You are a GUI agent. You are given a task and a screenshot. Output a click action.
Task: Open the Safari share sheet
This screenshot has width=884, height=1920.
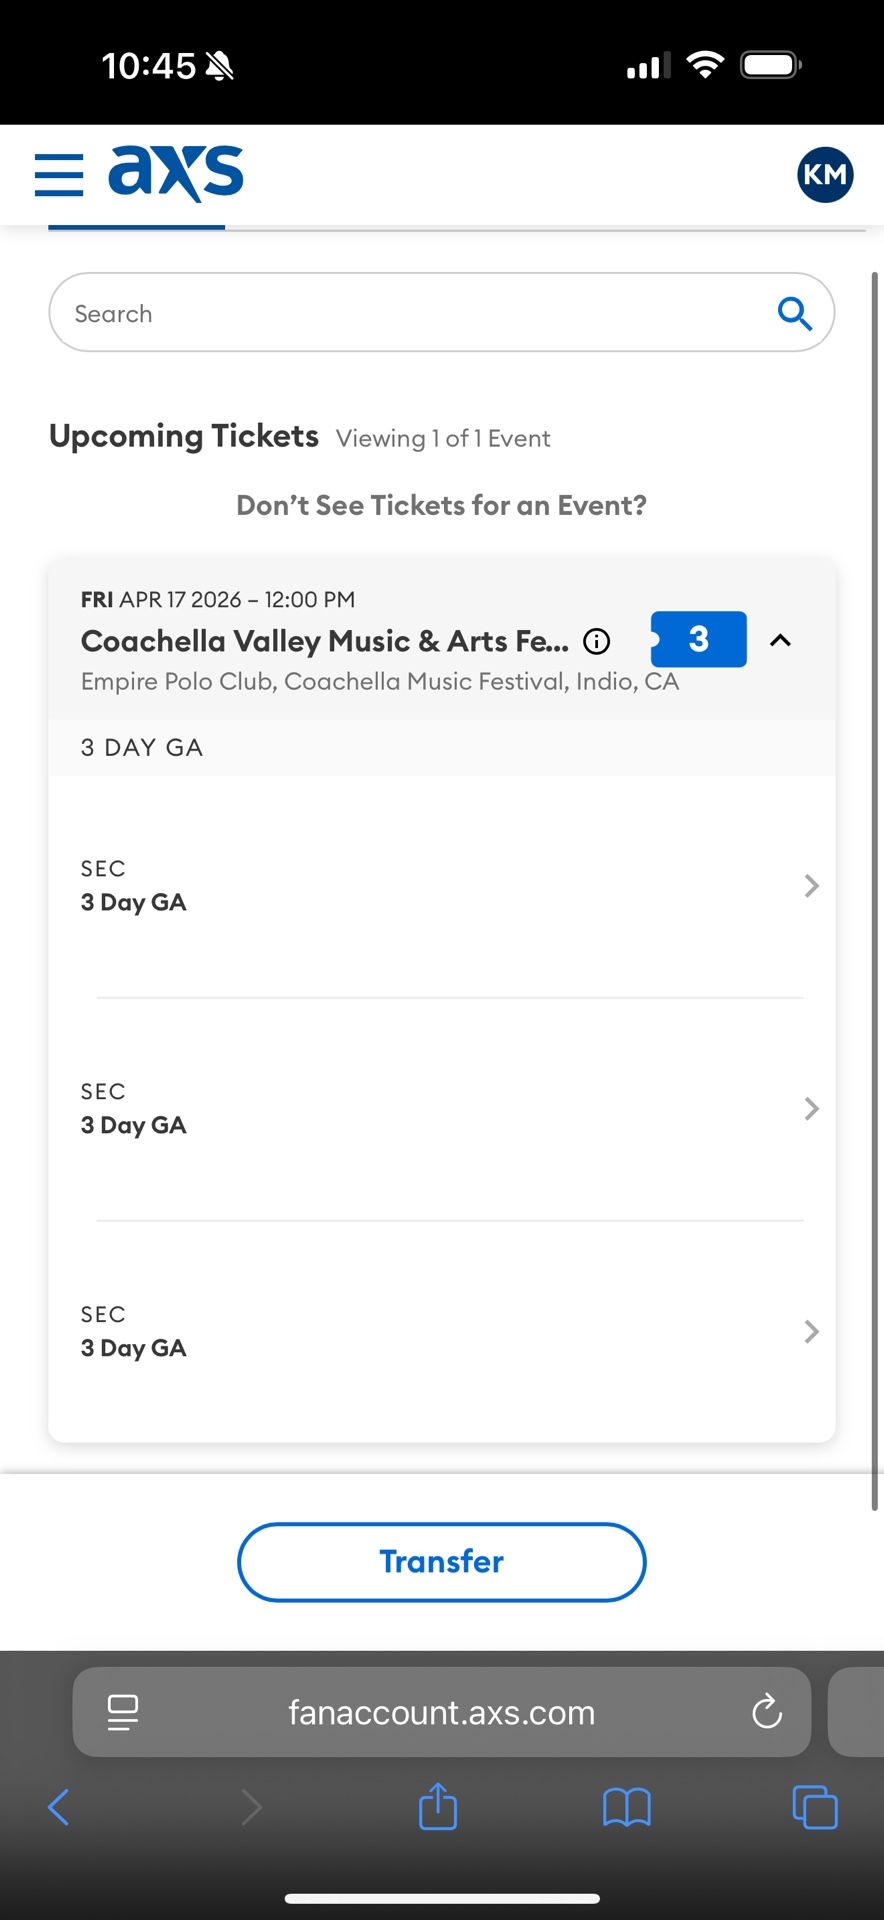(x=438, y=1807)
